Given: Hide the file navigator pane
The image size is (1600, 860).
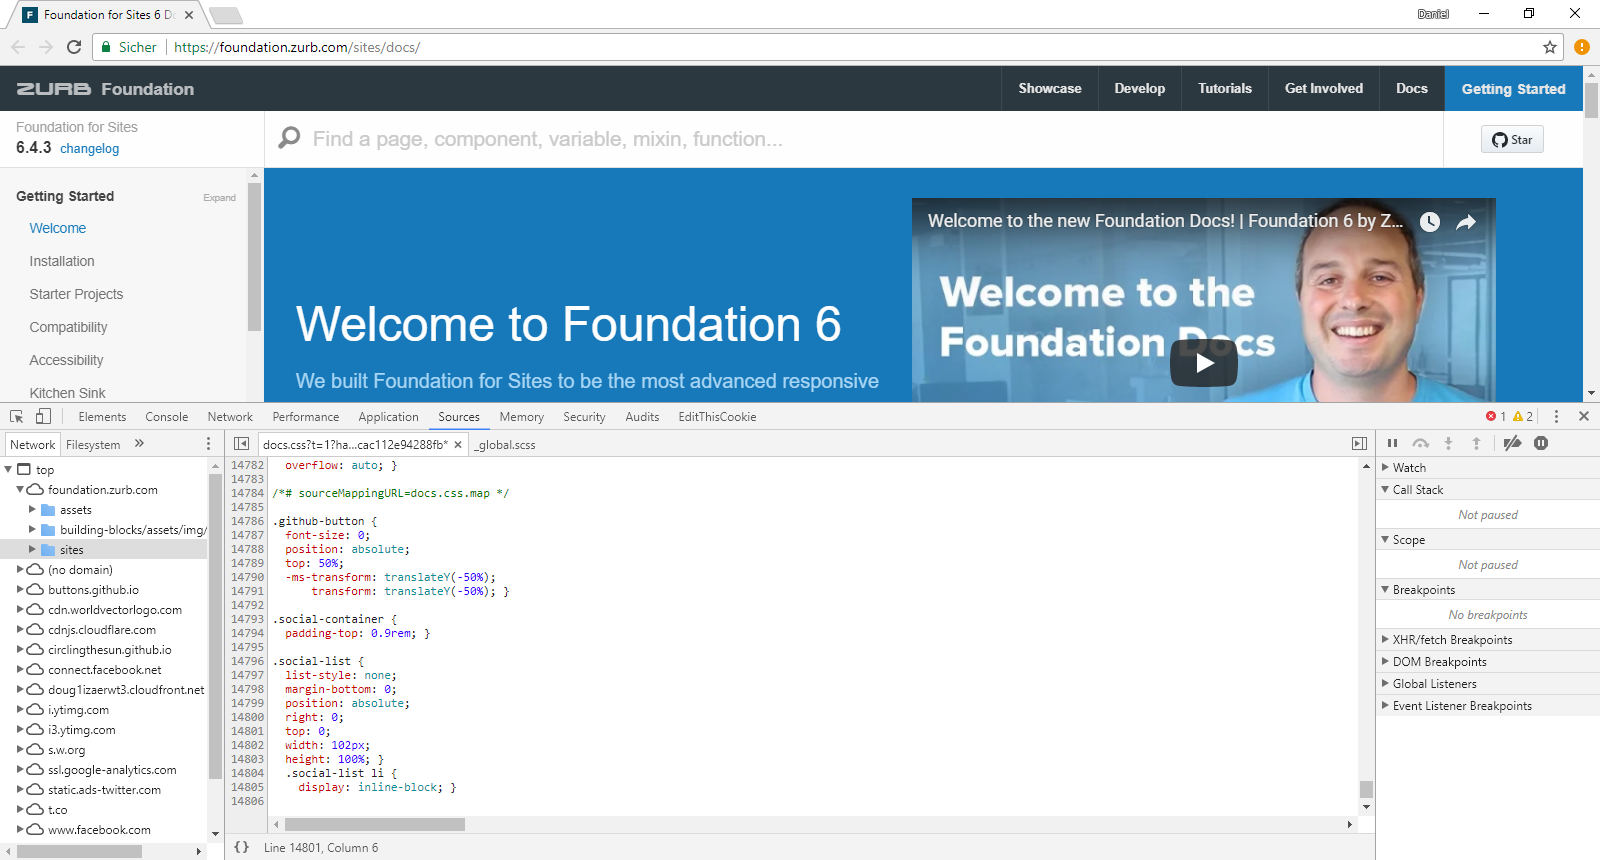Looking at the screenshot, I should (x=241, y=444).
